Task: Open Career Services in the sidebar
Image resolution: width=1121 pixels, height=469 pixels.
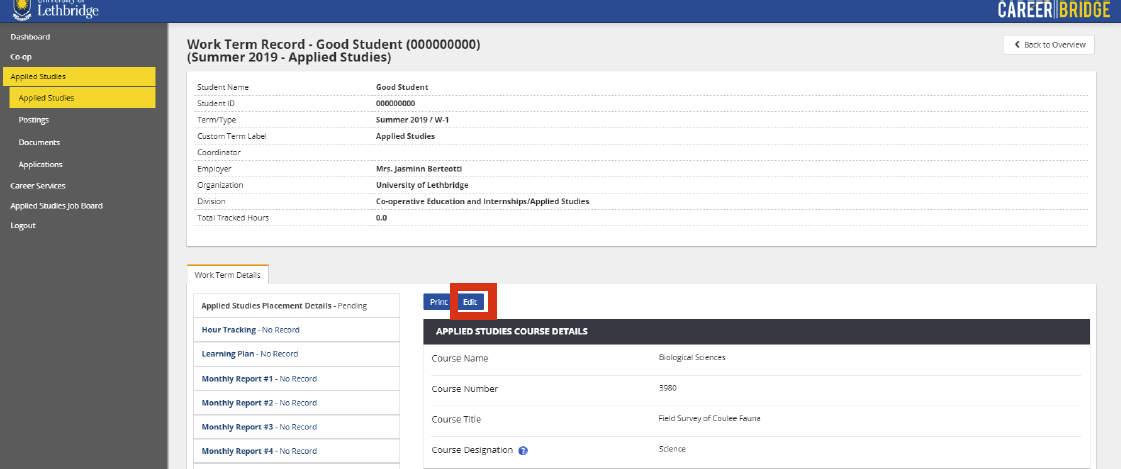Action: [38, 186]
